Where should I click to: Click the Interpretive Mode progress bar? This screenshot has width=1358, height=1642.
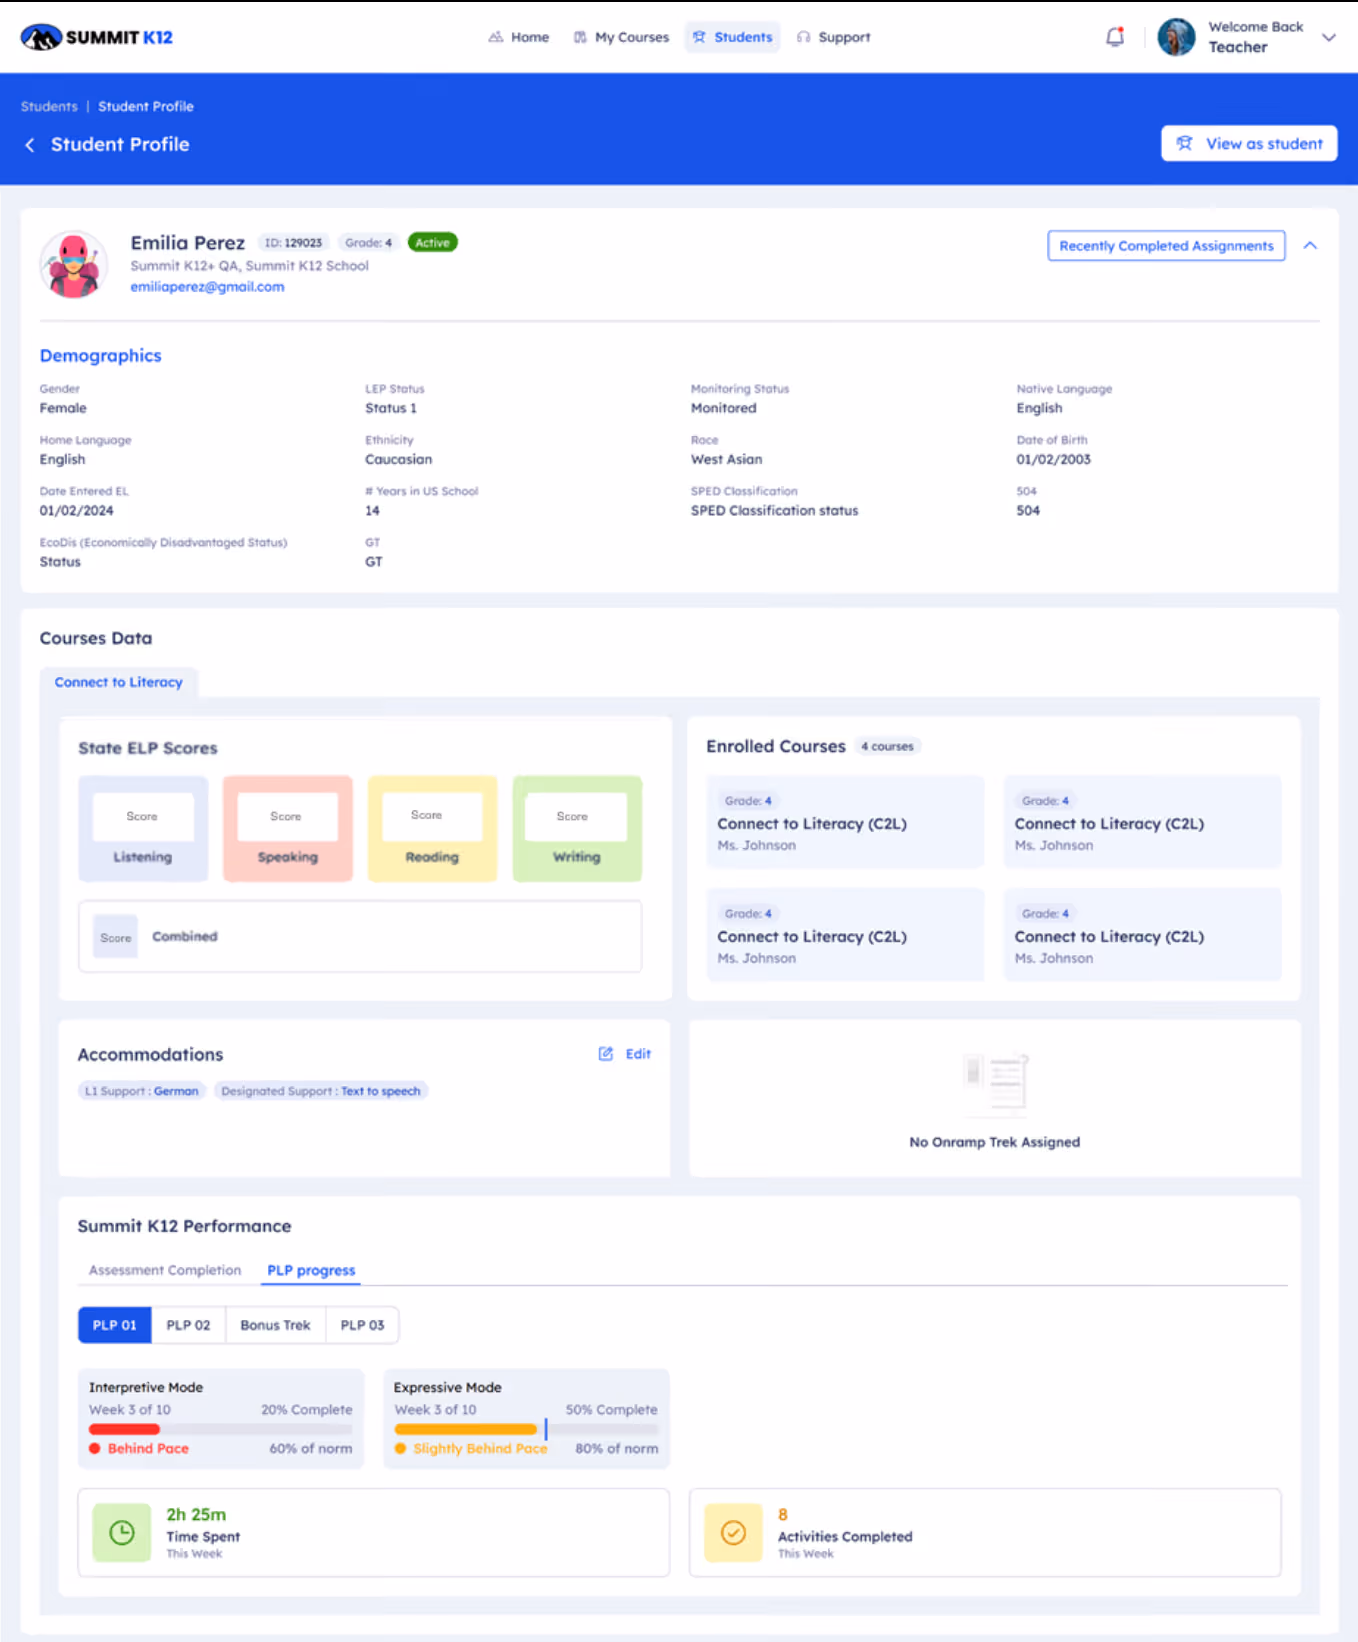point(220,1429)
